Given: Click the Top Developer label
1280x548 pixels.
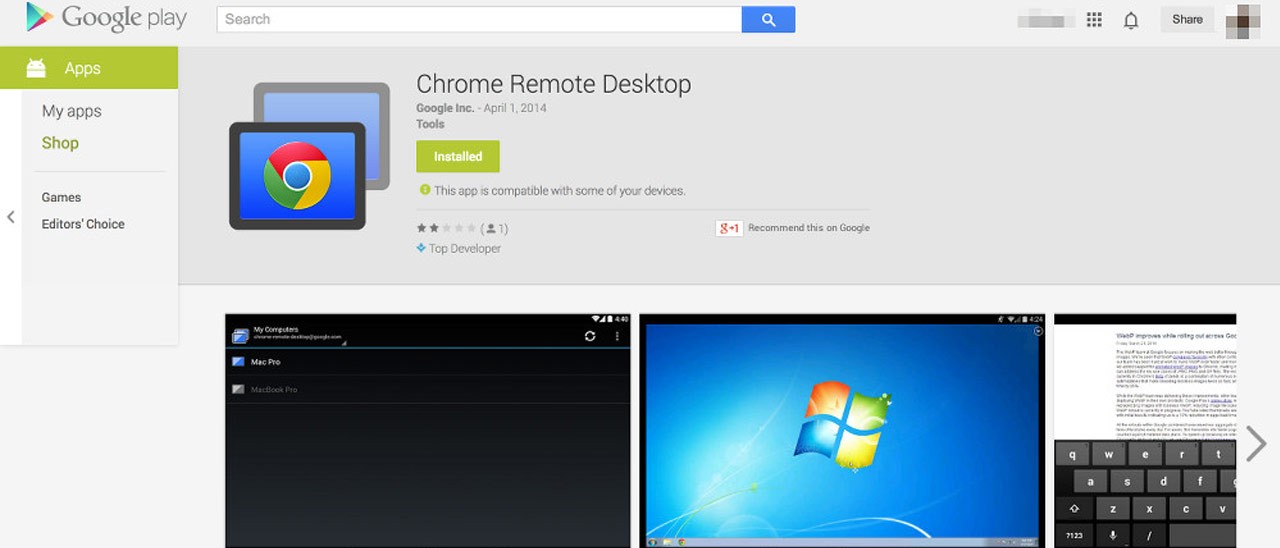Looking at the screenshot, I should point(465,248).
